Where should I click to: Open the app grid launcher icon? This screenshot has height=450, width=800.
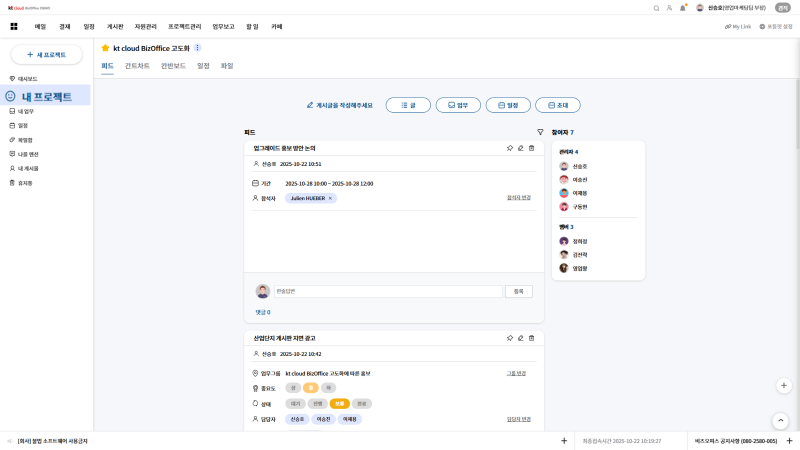pyautogui.click(x=14, y=26)
